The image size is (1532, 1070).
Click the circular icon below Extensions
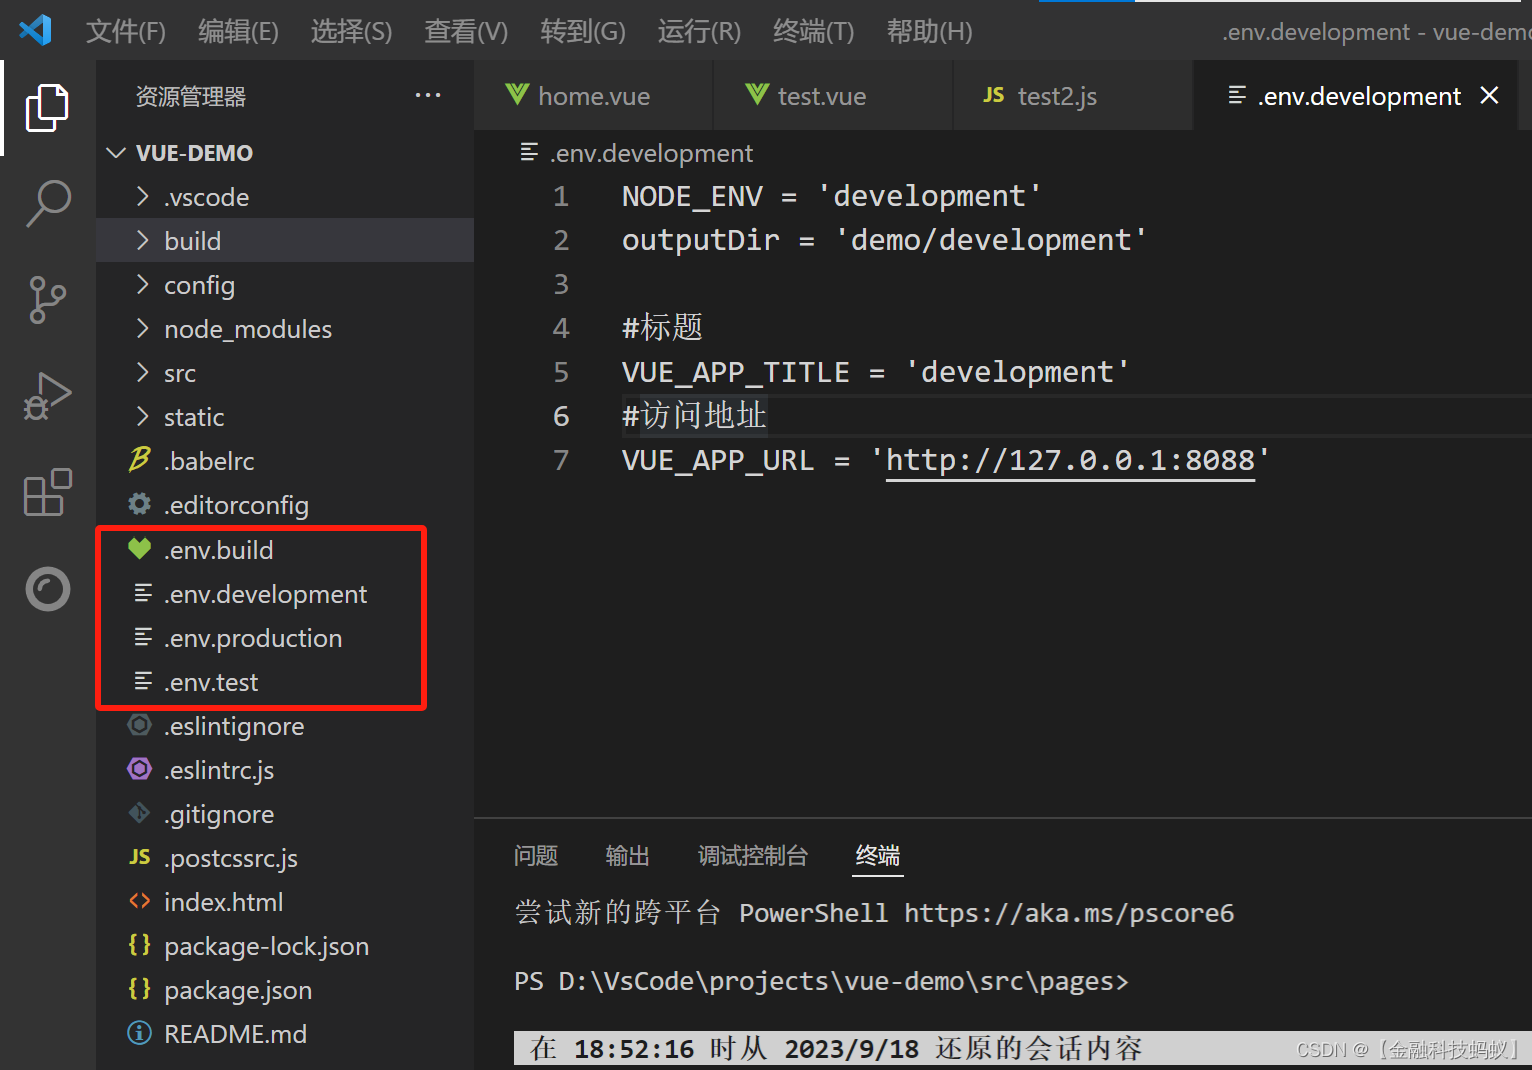click(x=47, y=589)
